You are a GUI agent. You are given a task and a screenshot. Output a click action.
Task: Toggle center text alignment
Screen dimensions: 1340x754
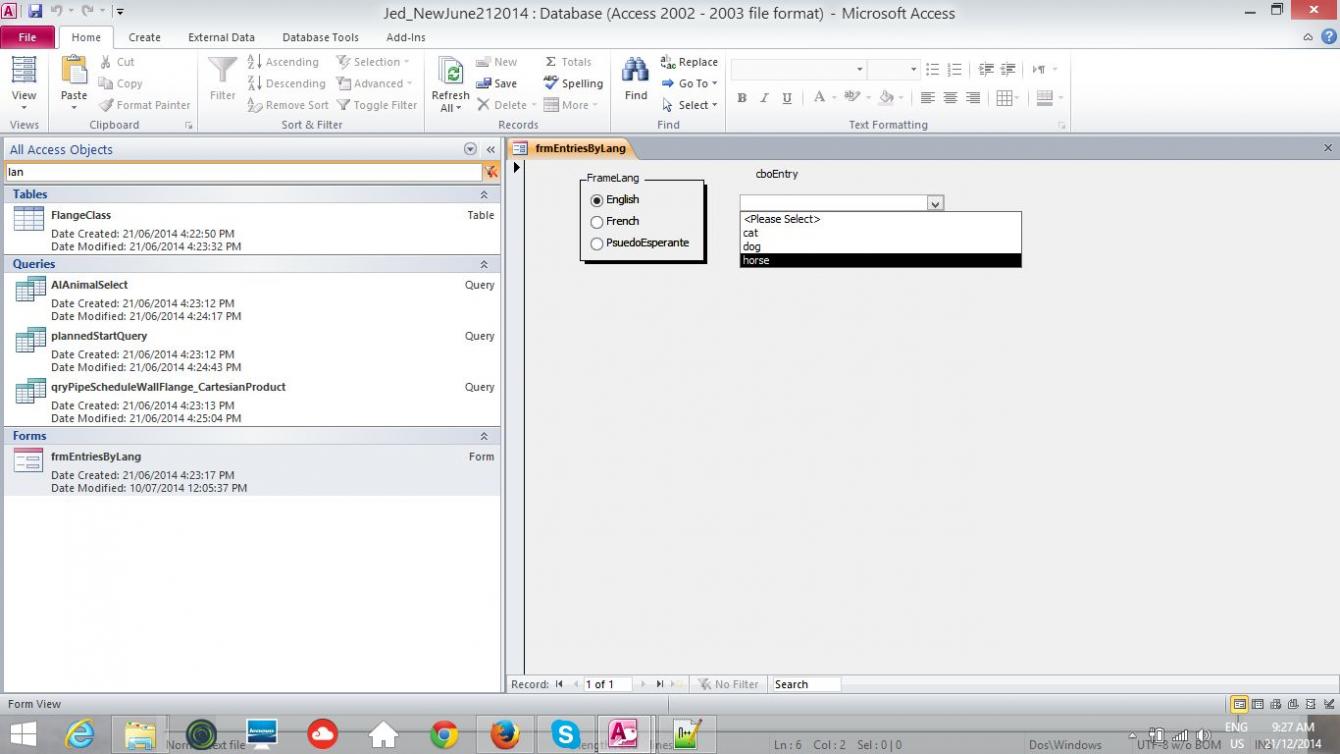coord(950,98)
